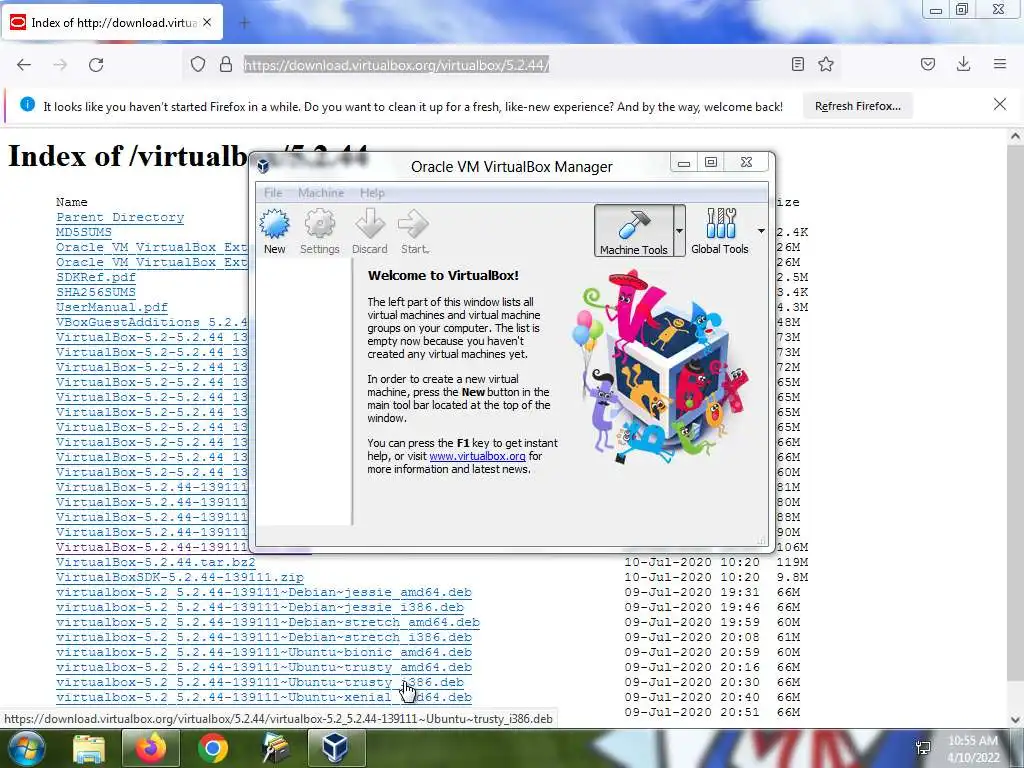1024x768 pixels.
Task: Open the UserManual.pdf link
Action: point(112,308)
